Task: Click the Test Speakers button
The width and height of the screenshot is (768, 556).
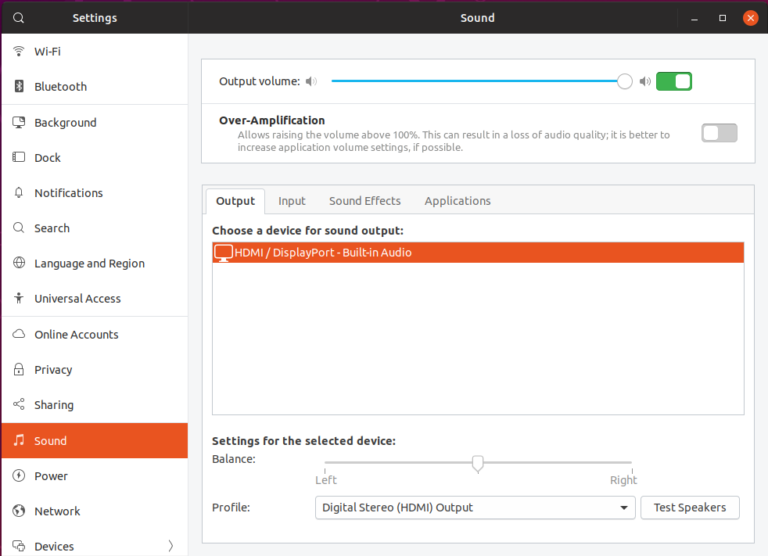Action: pyautogui.click(x=690, y=508)
